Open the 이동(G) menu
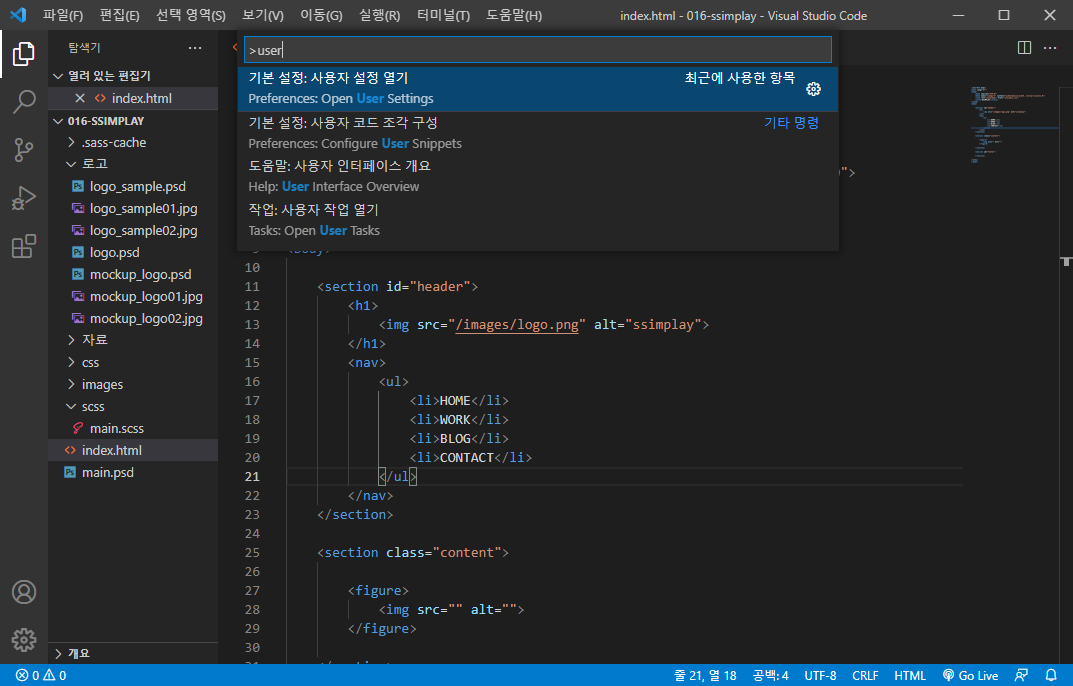Image resolution: width=1073 pixels, height=686 pixels. click(321, 15)
